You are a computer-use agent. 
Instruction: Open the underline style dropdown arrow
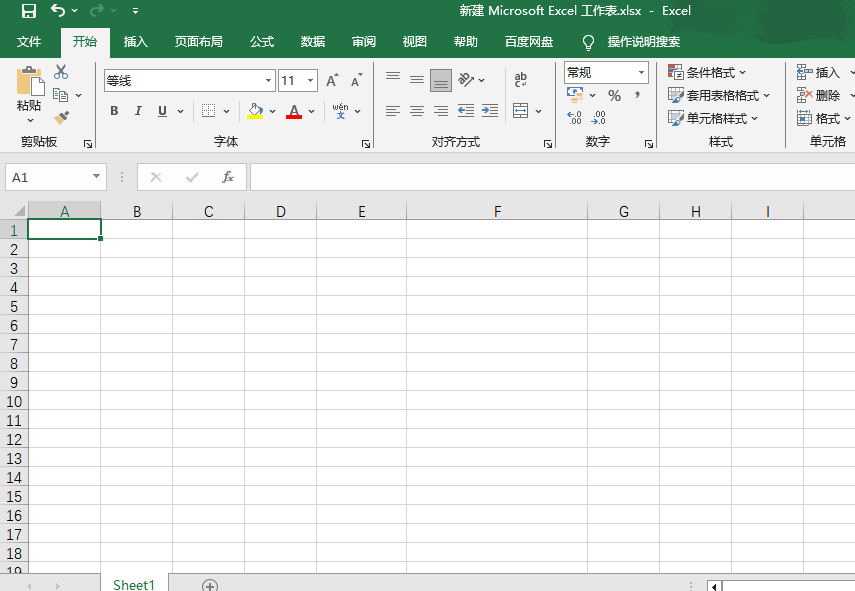(x=180, y=112)
